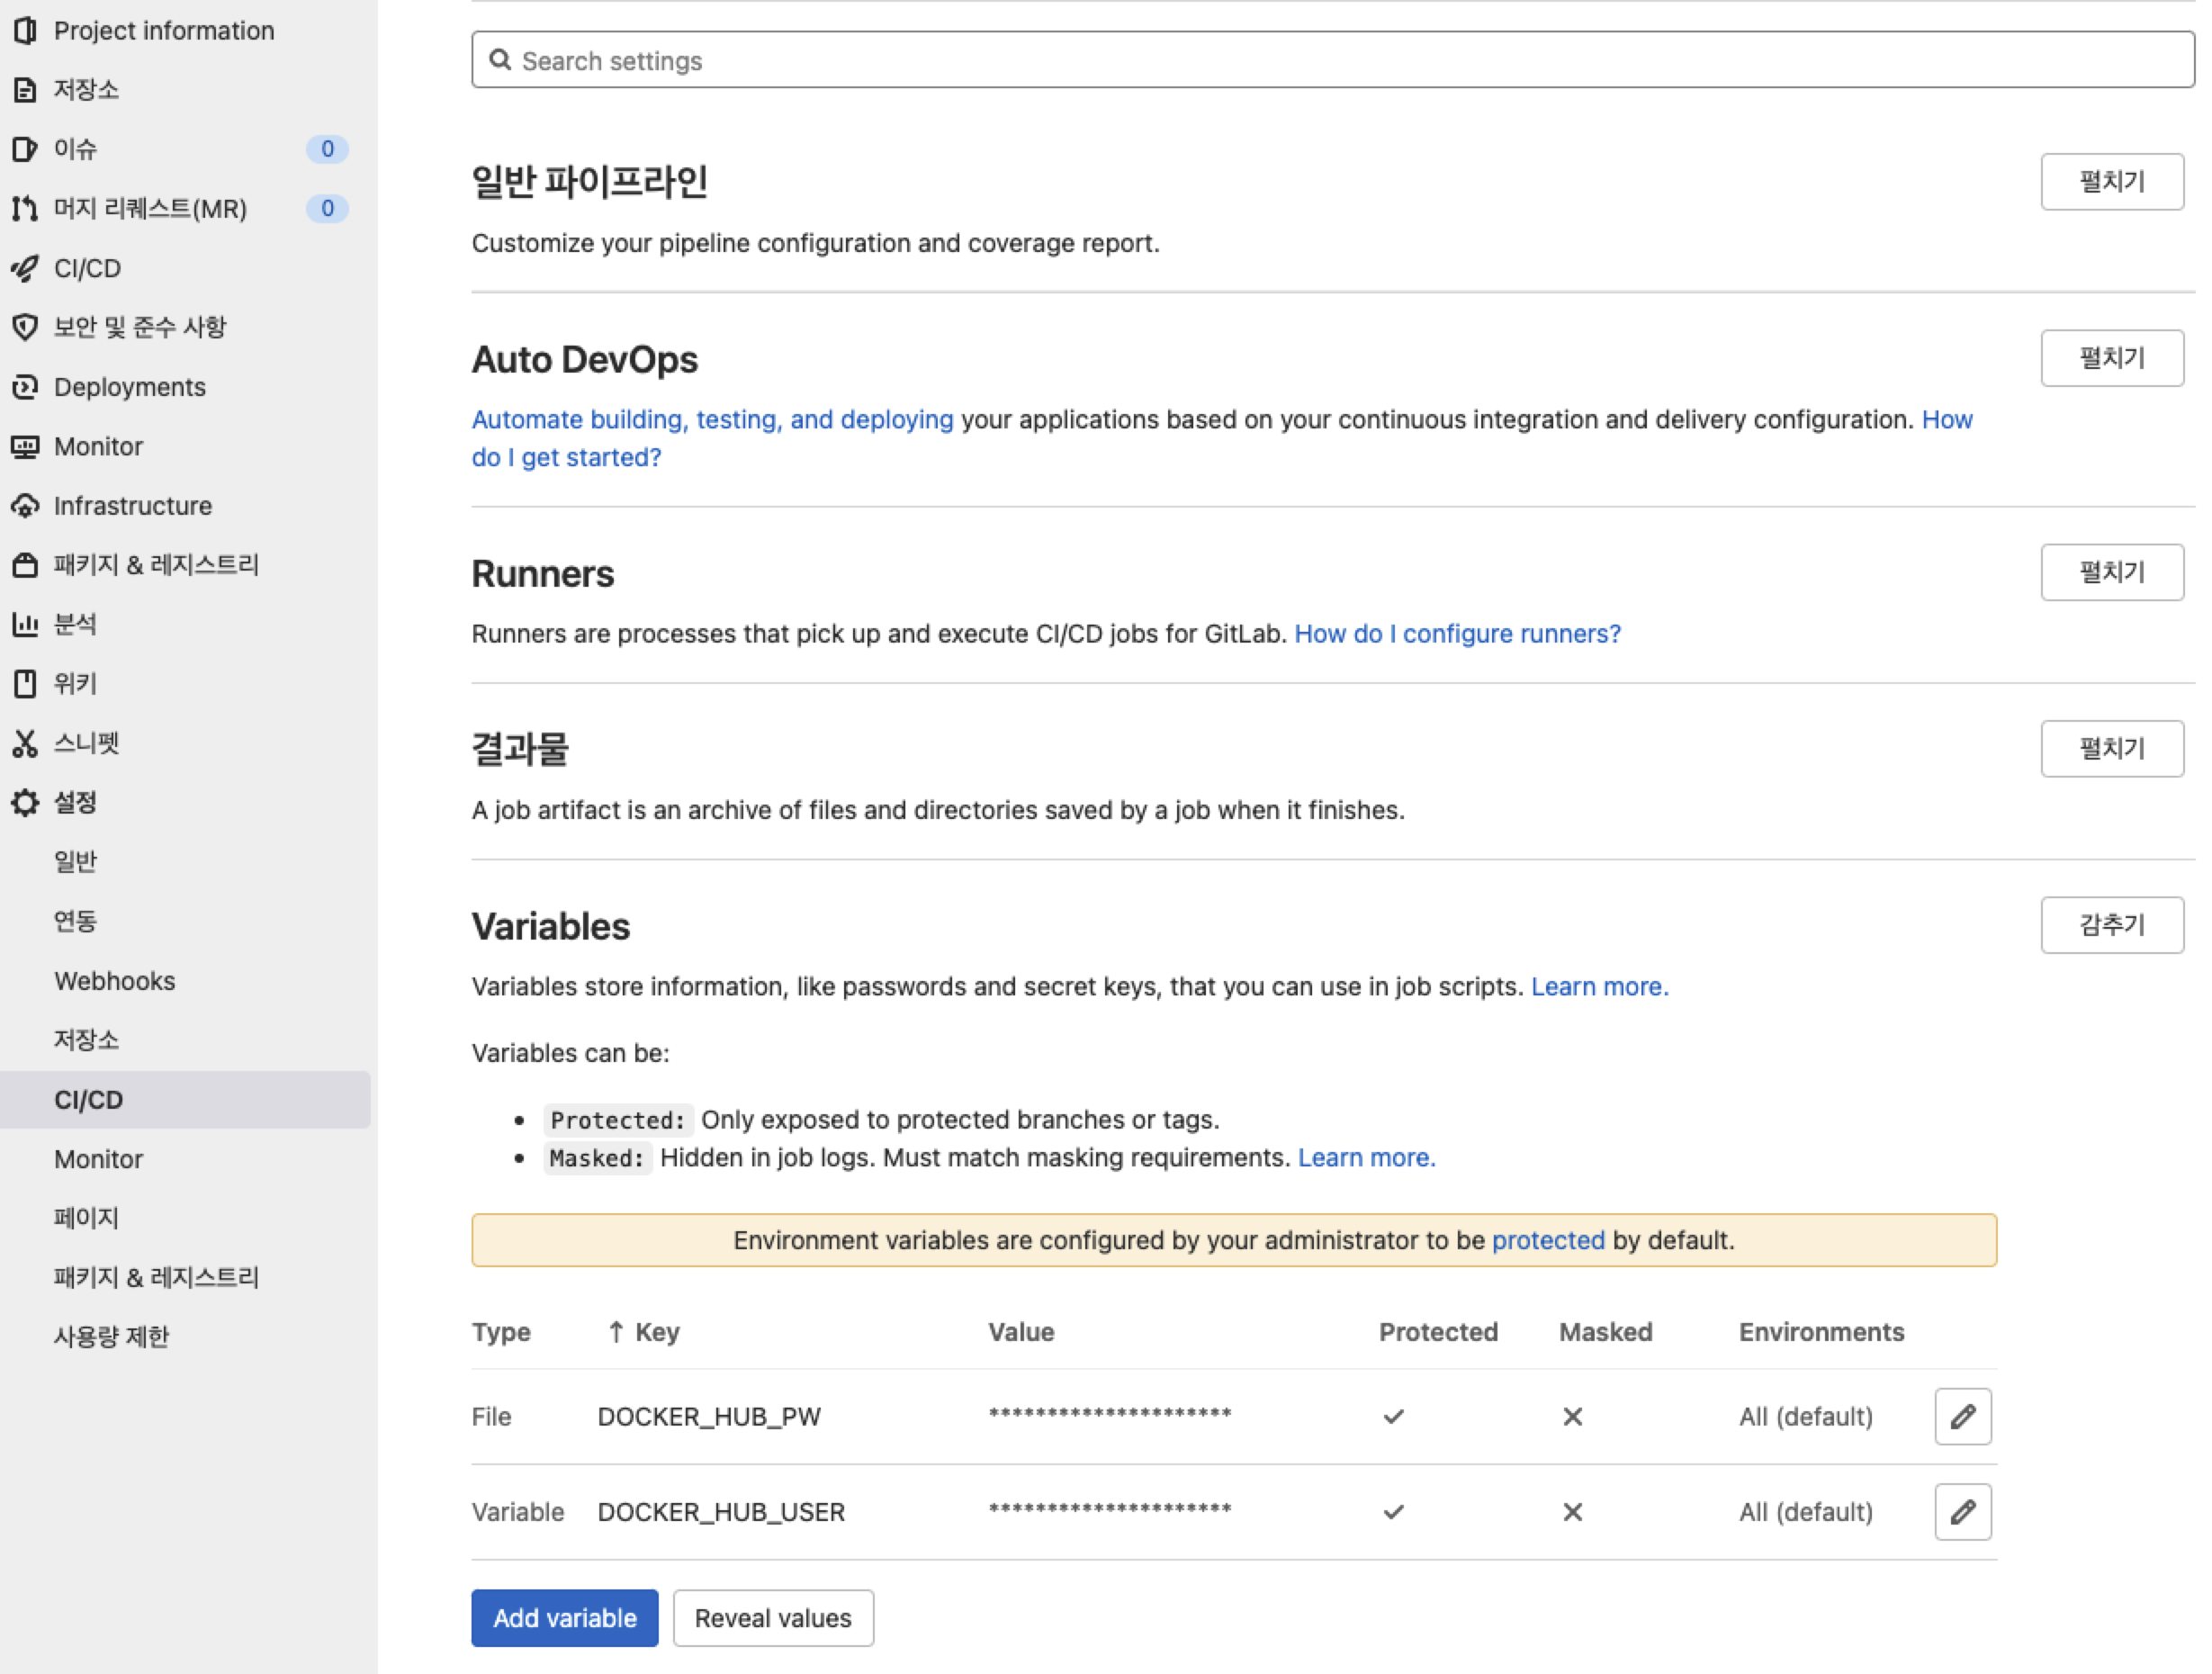2212x1674 pixels.
Task: Open 'How do I configure runners?' link
Action: [x=1457, y=634]
